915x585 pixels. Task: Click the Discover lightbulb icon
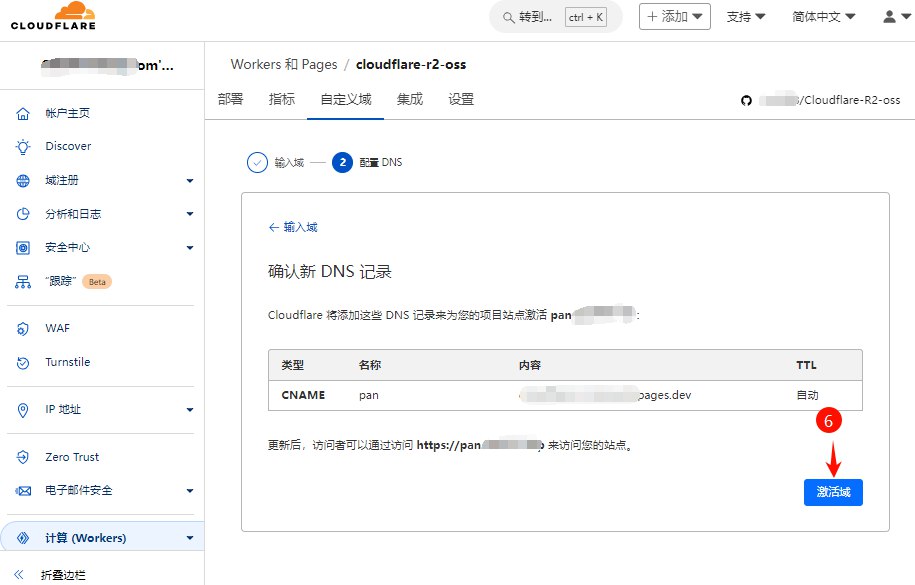[x=23, y=146]
